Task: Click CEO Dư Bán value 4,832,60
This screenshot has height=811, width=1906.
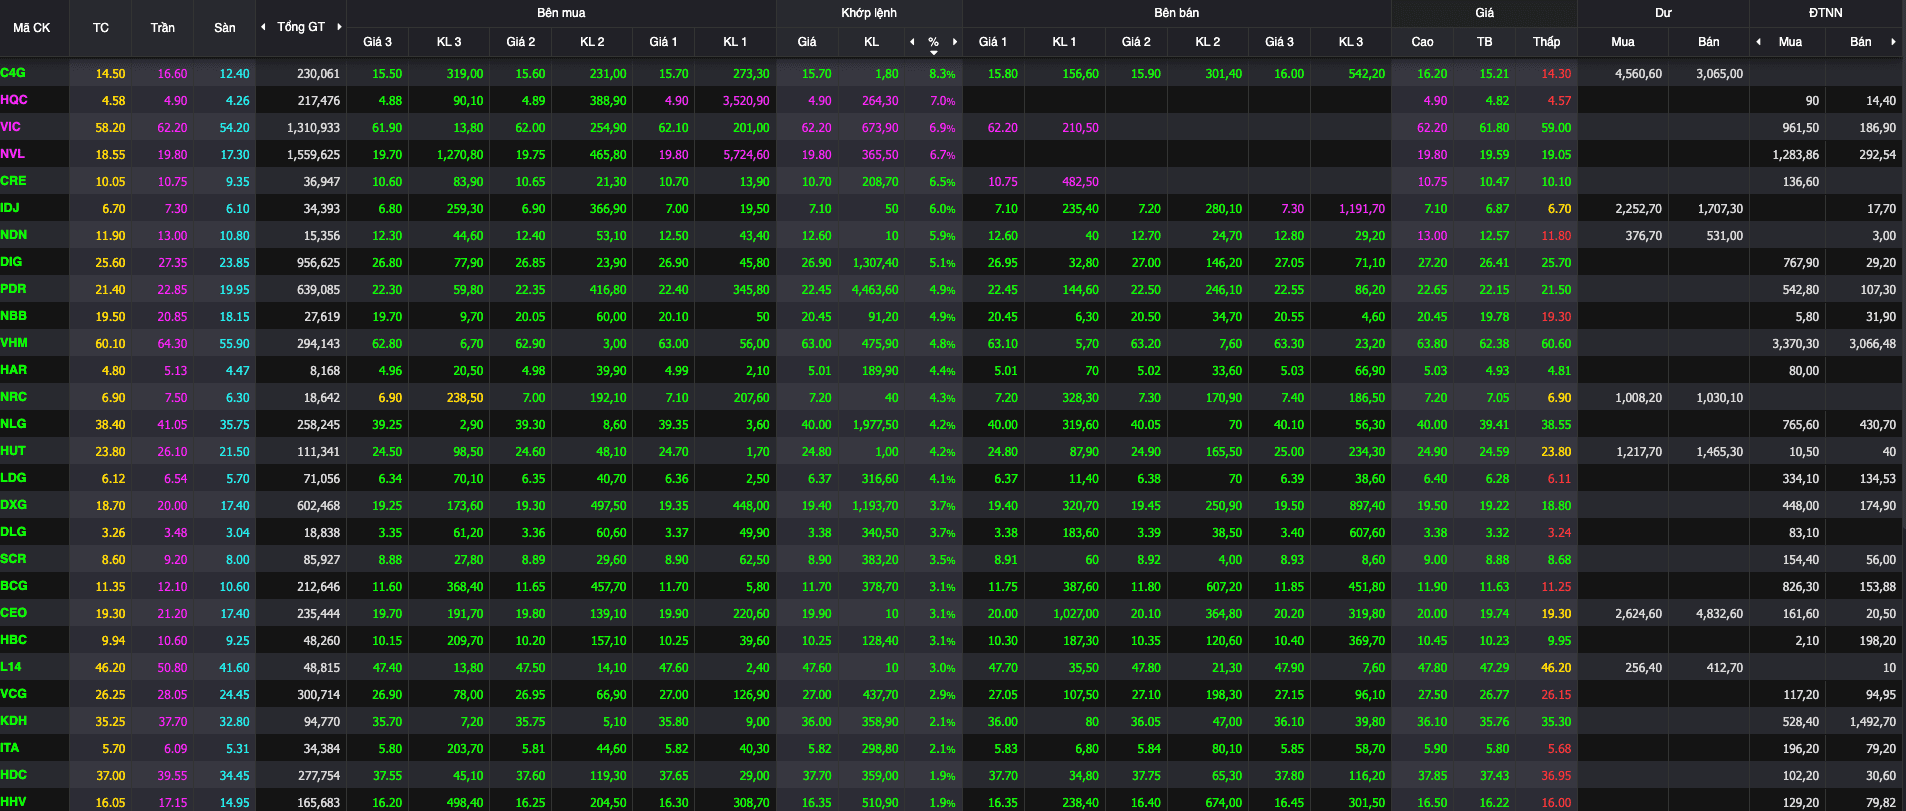Action: point(1719,614)
